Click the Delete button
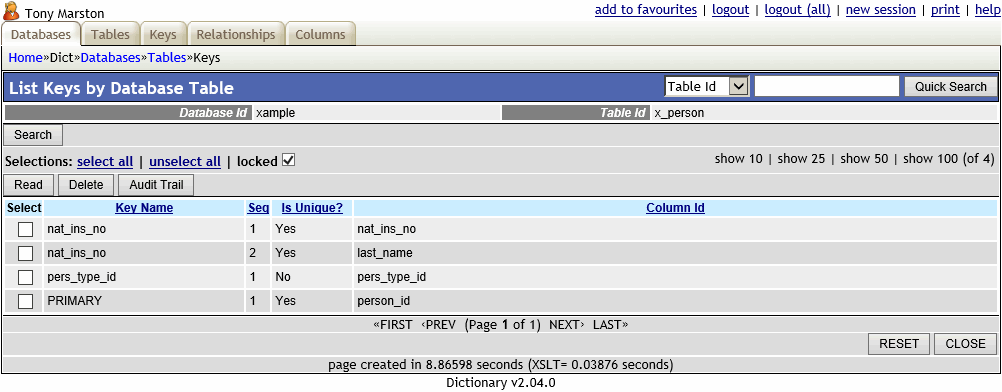The image size is (1002, 392). (x=86, y=185)
